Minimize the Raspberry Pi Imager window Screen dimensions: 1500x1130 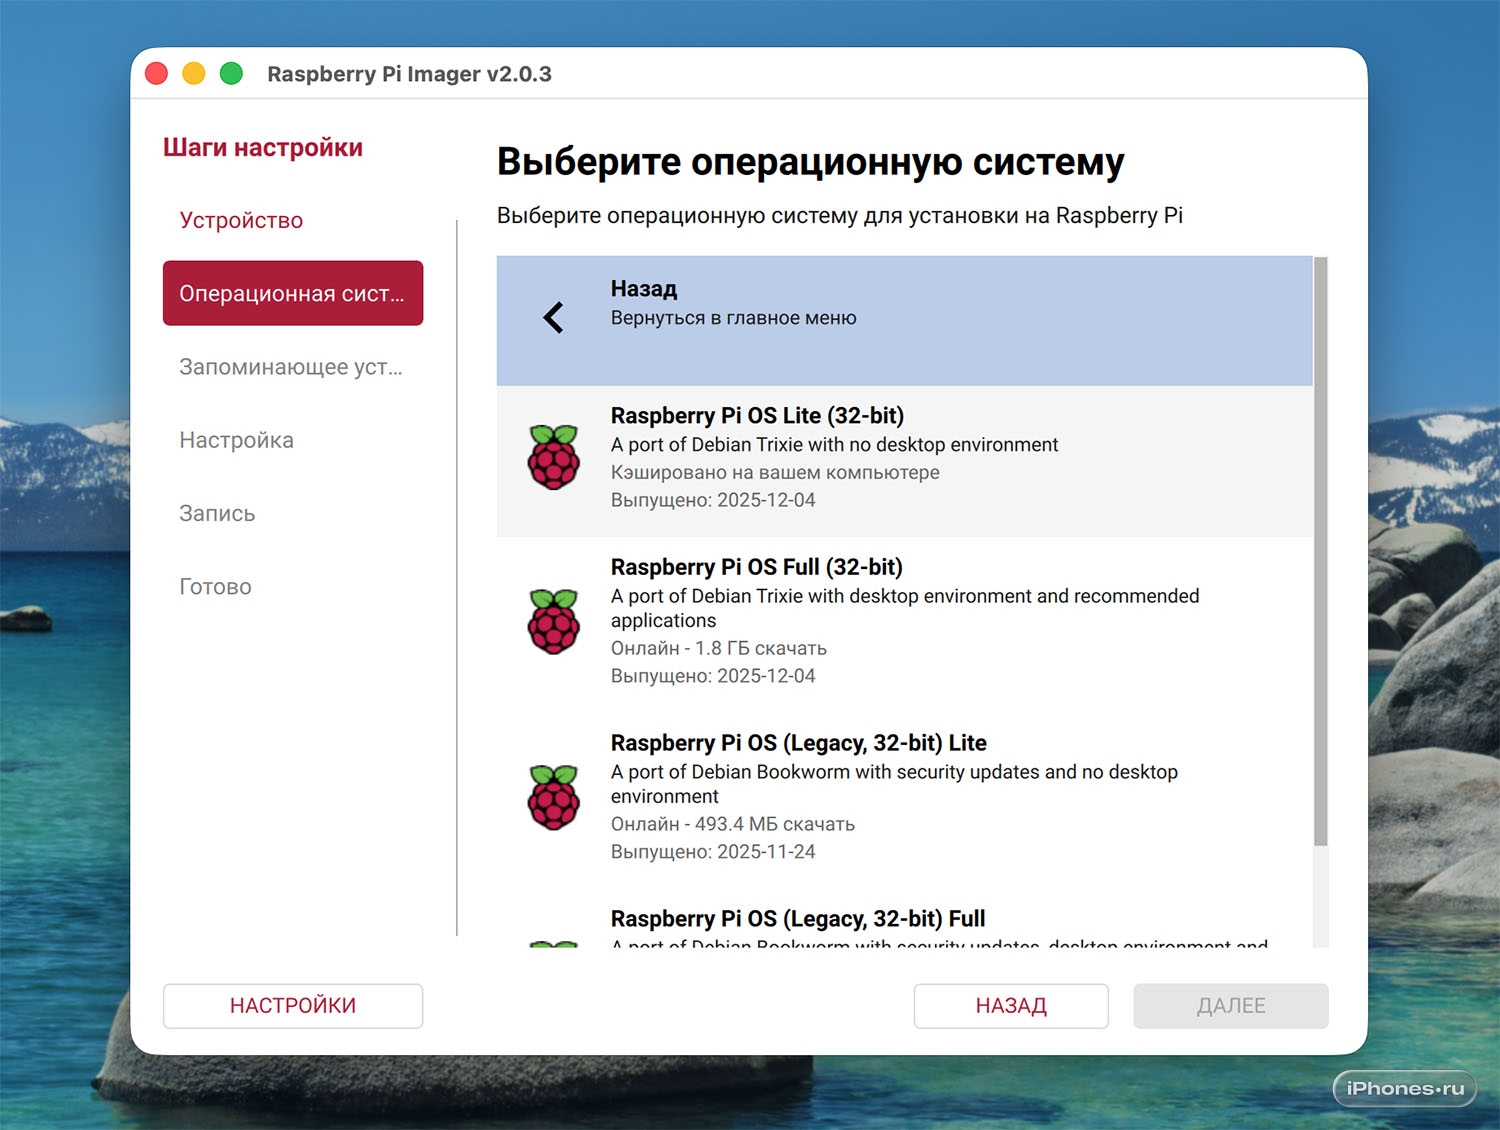pos(194,73)
